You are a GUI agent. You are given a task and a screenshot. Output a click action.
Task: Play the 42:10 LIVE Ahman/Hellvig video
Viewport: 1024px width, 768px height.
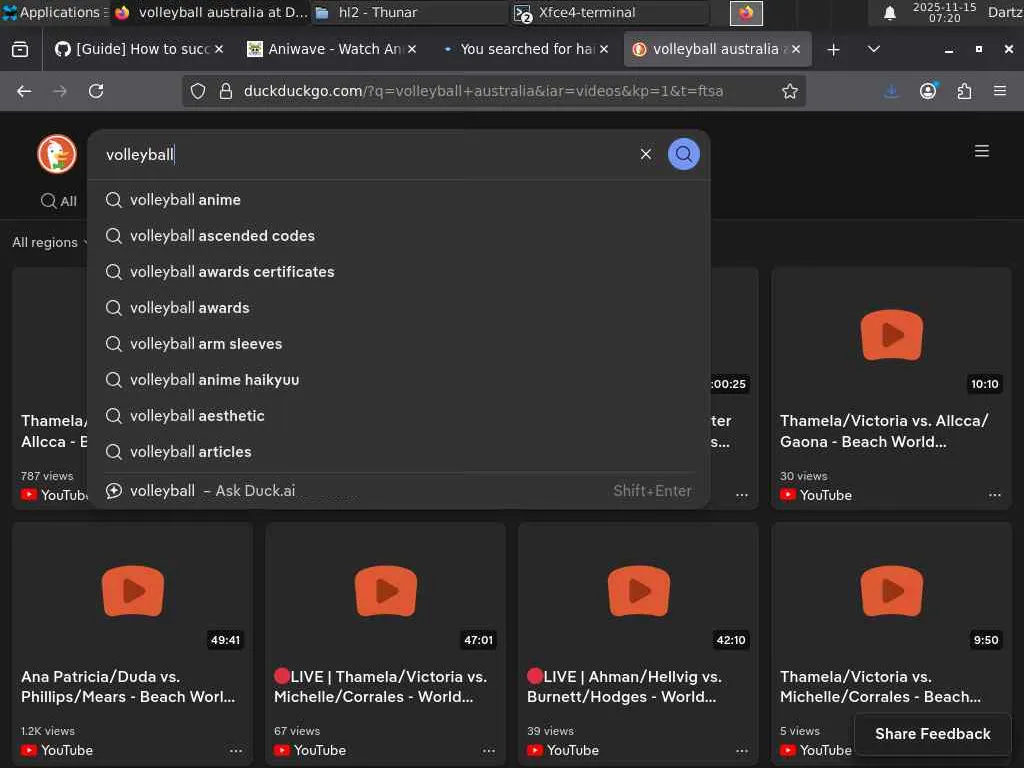639,591
